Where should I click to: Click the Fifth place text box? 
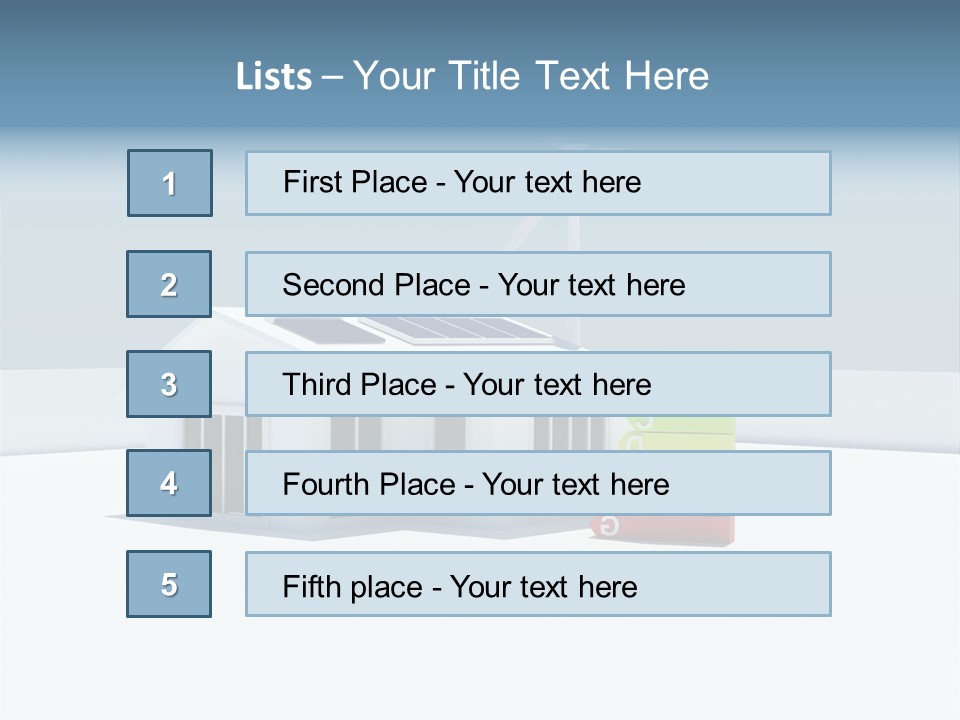(538, 584)
